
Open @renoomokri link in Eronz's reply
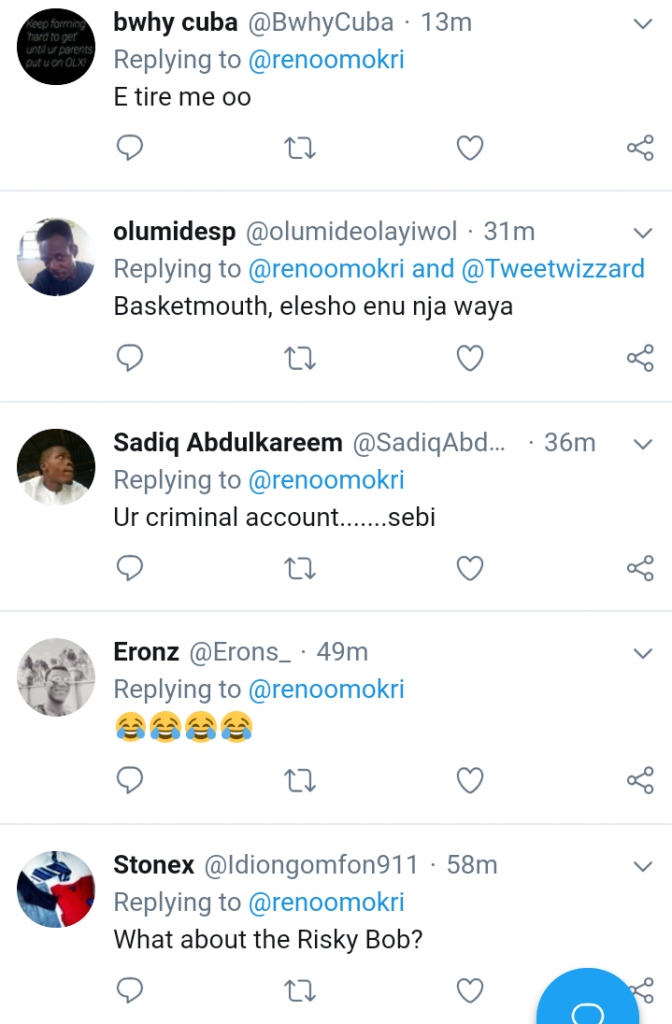click(x=326, y=689)
